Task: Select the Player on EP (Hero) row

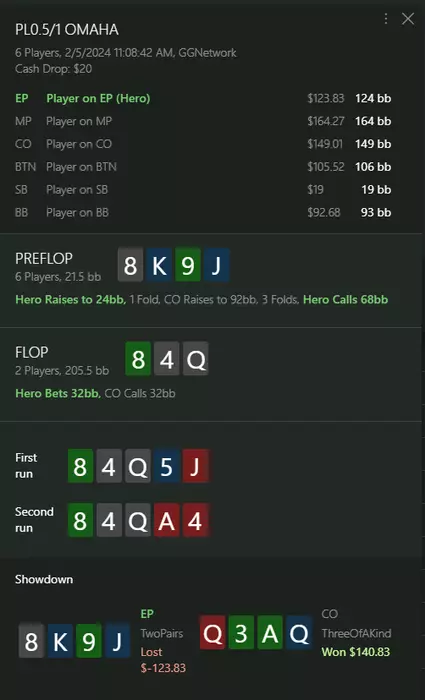Action: (203, 98)
